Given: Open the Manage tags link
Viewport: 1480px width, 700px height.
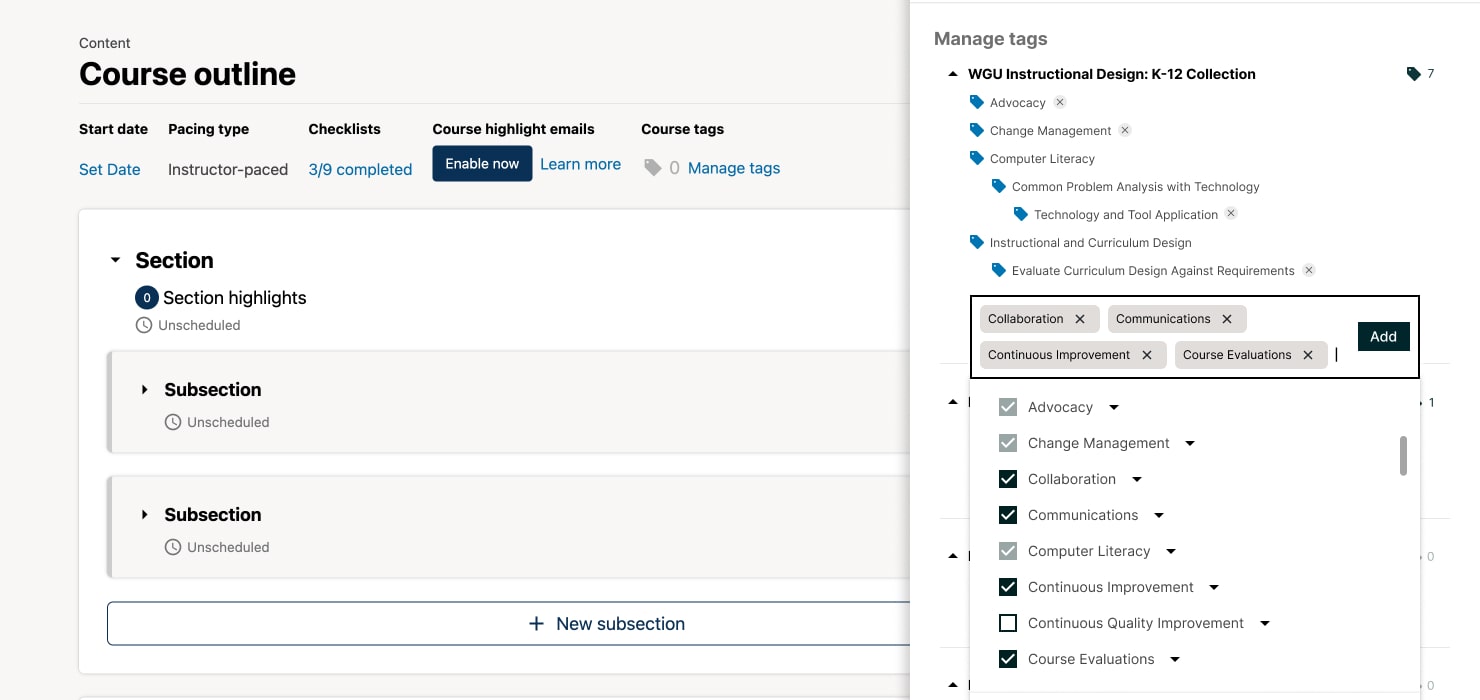Looking at the screenshot, I should (733, 168).
